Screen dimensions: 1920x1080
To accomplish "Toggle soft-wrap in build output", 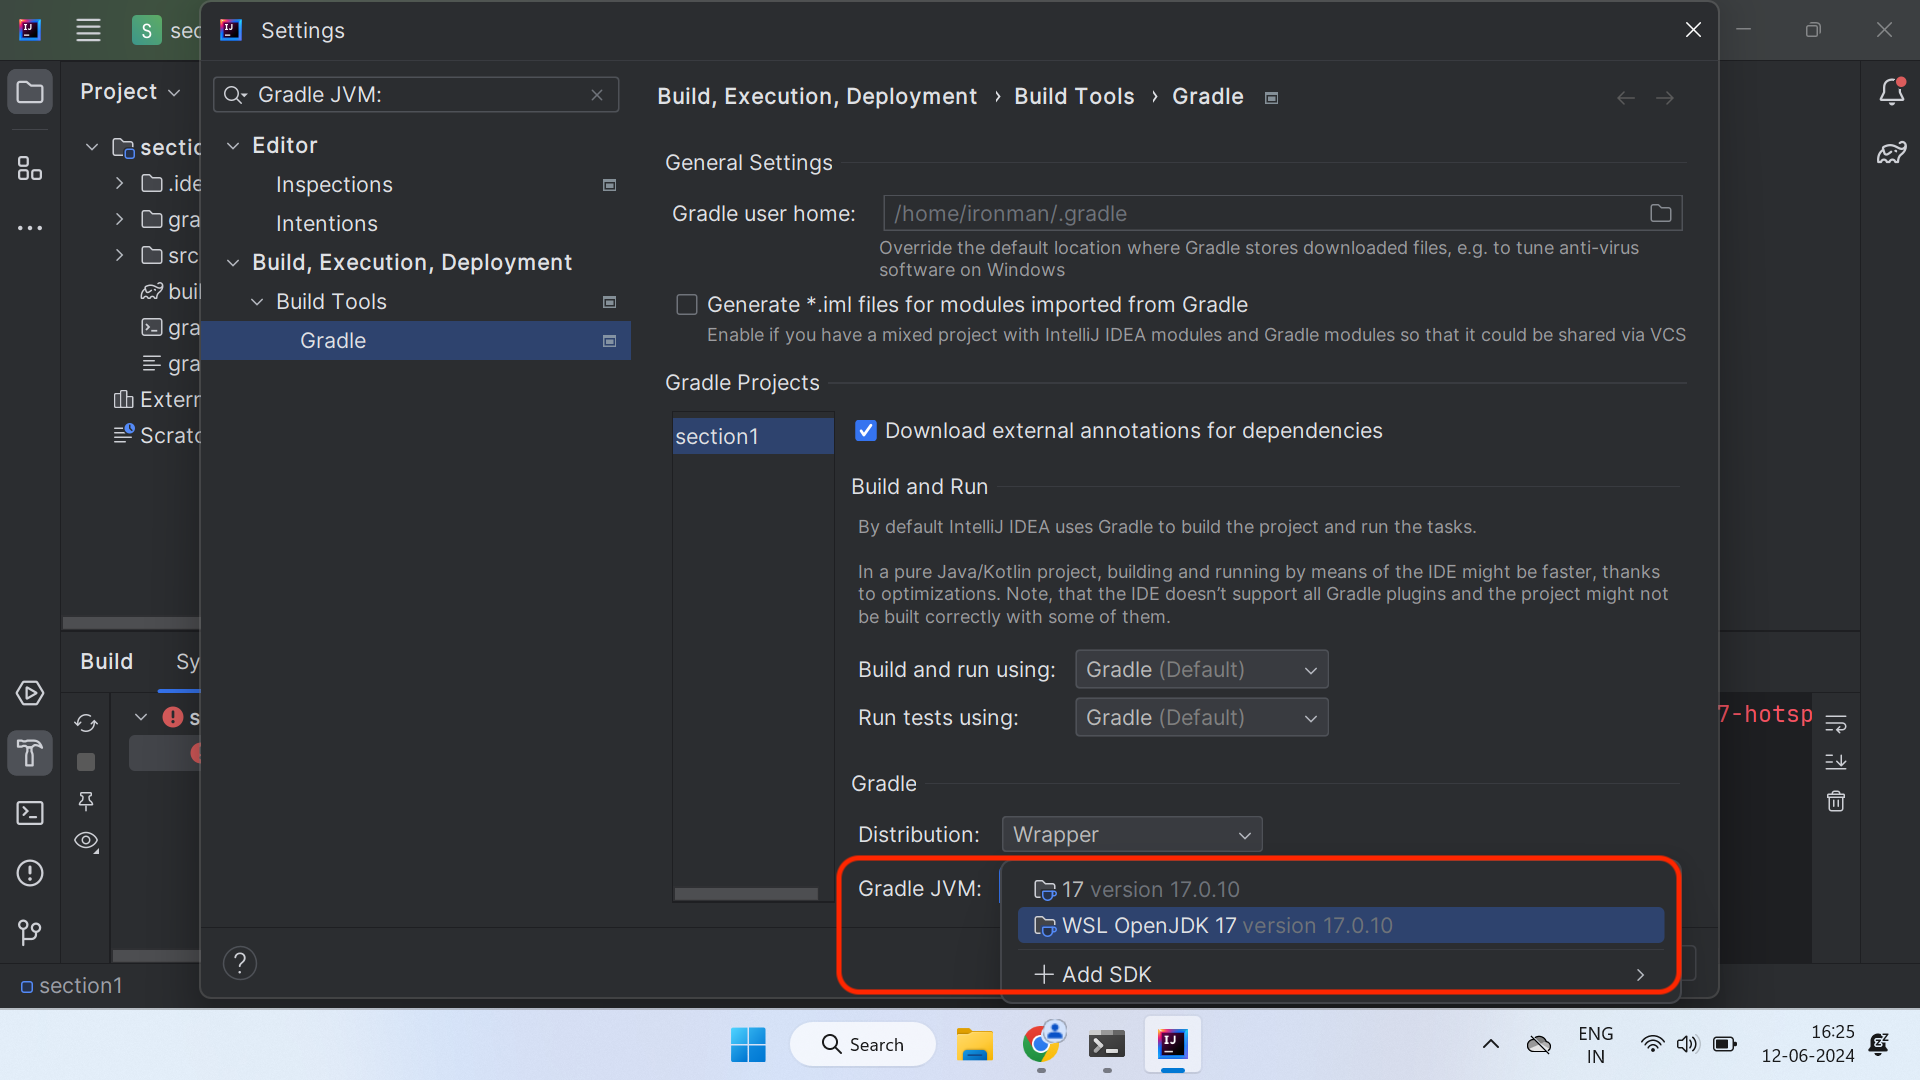I will click(x=1836, y=723).
